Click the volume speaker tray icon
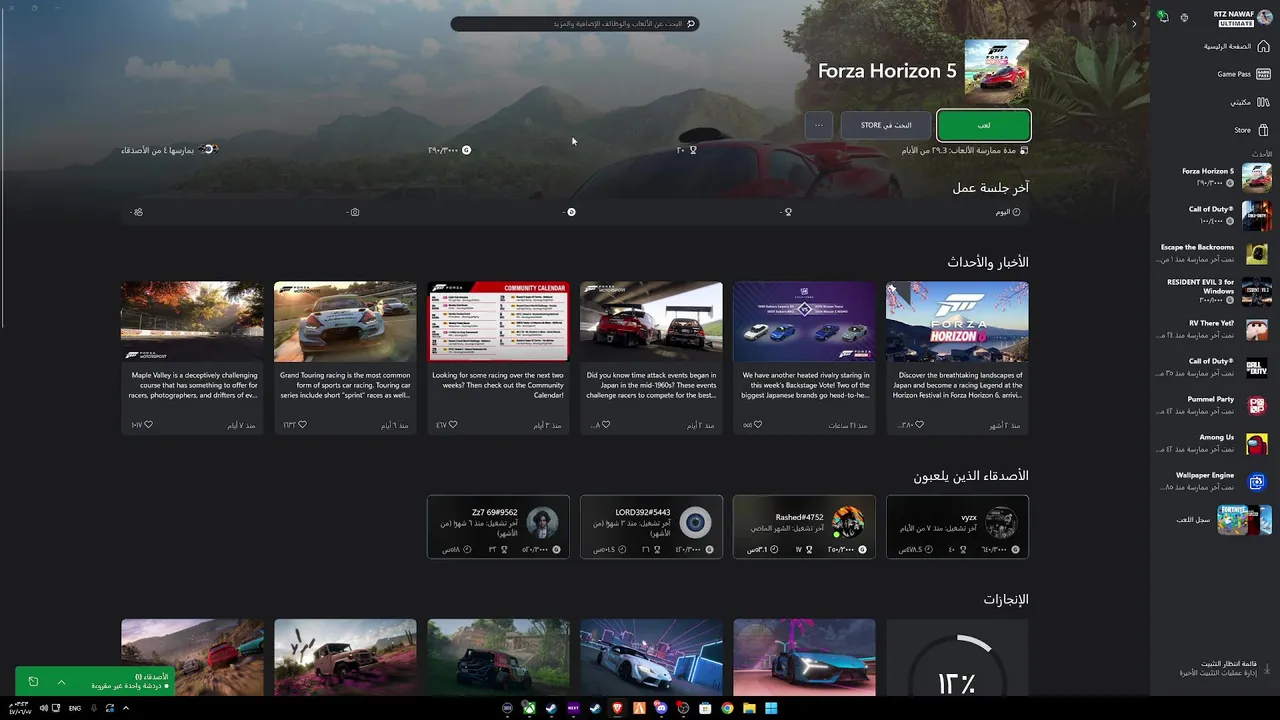This screenshot has height=720, width=1280. tap(42, 708)
